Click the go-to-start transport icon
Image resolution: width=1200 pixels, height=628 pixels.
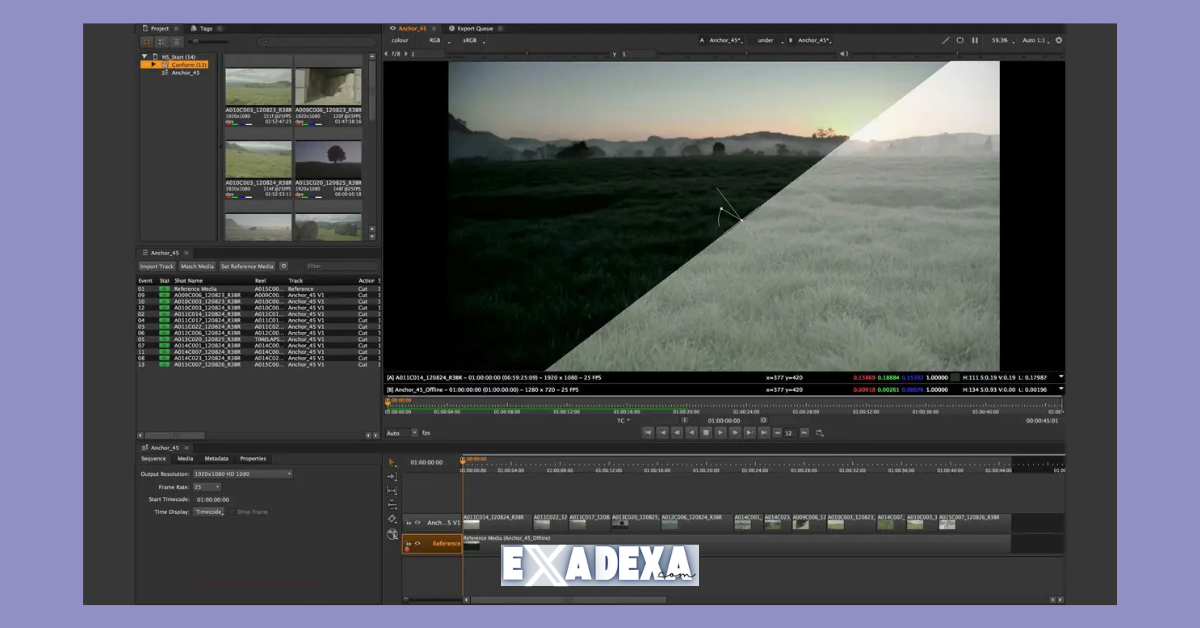(649, 432)
